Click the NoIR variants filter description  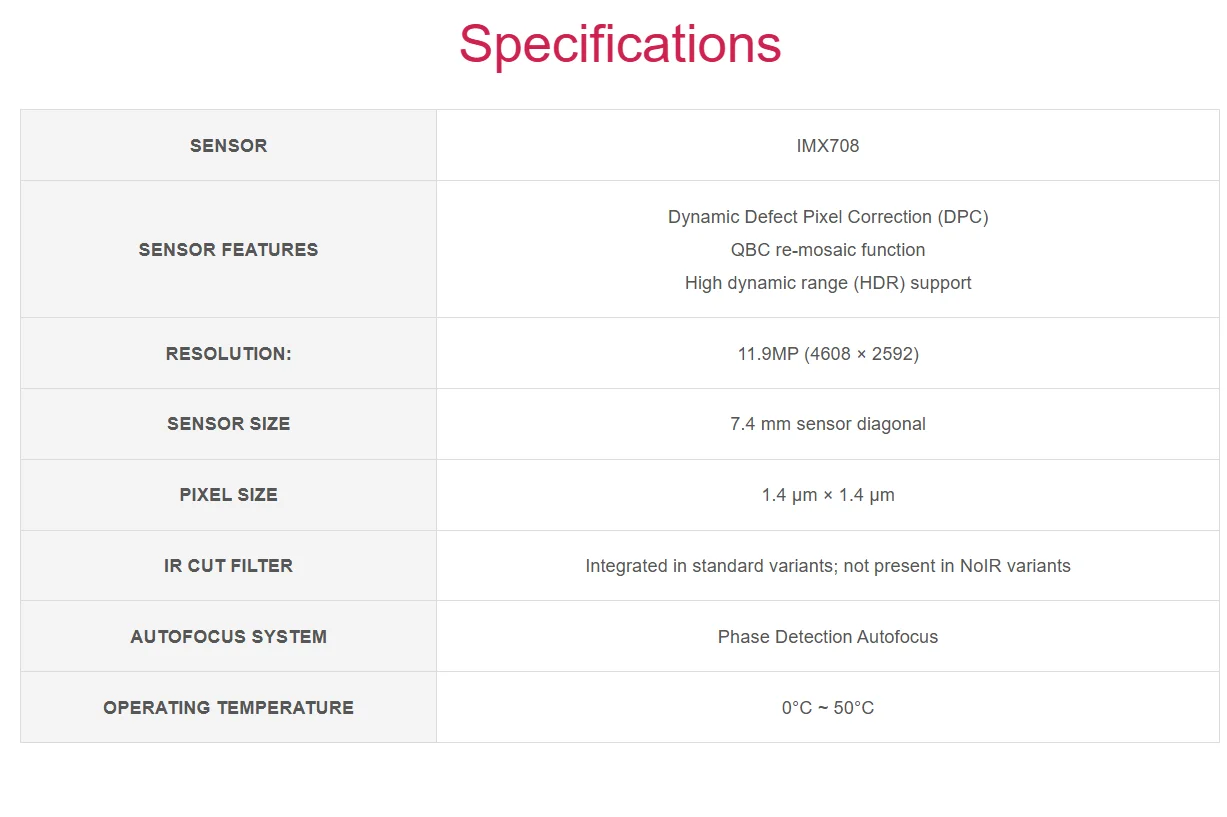tap(828, 566)
